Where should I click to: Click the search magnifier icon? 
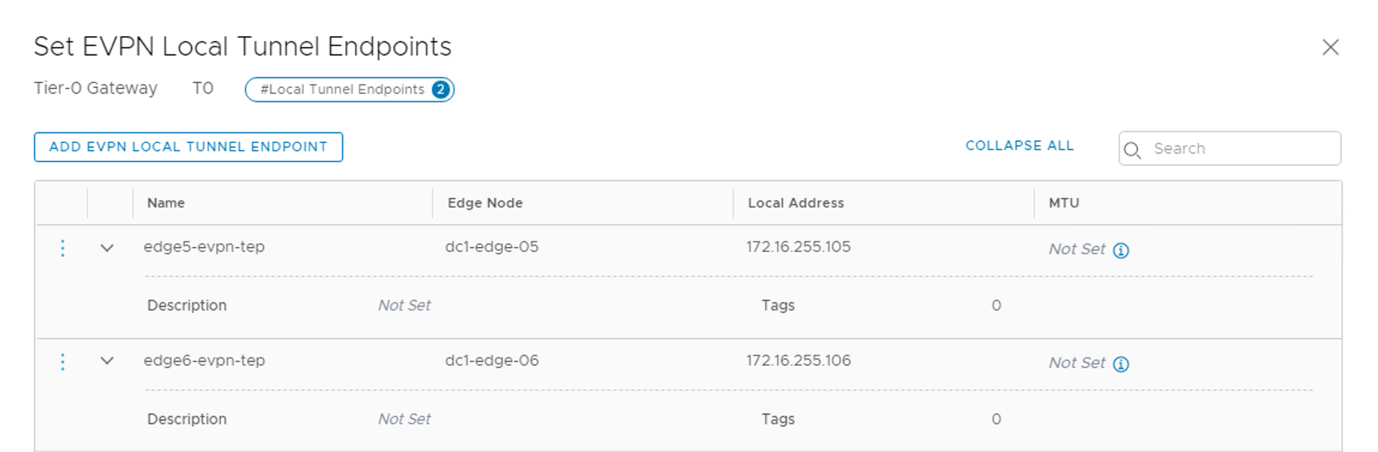[x=1133, y=149]
